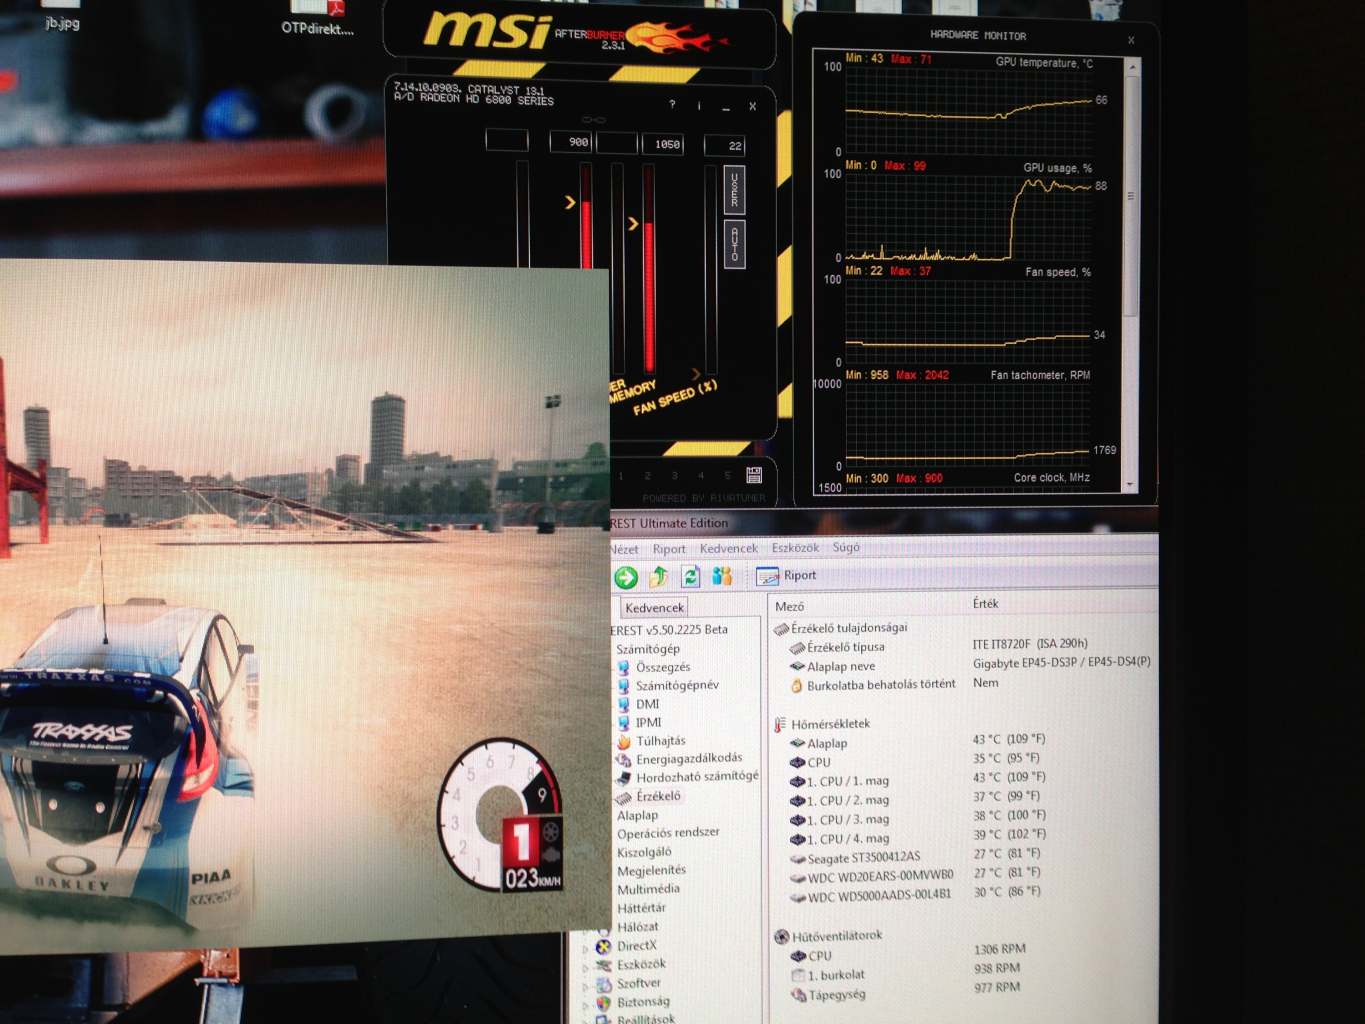Click the up-level arrow icon in Everest toolbar
The height and width of the screenshot is (1024, 1365).
click(x=658, y=576)
